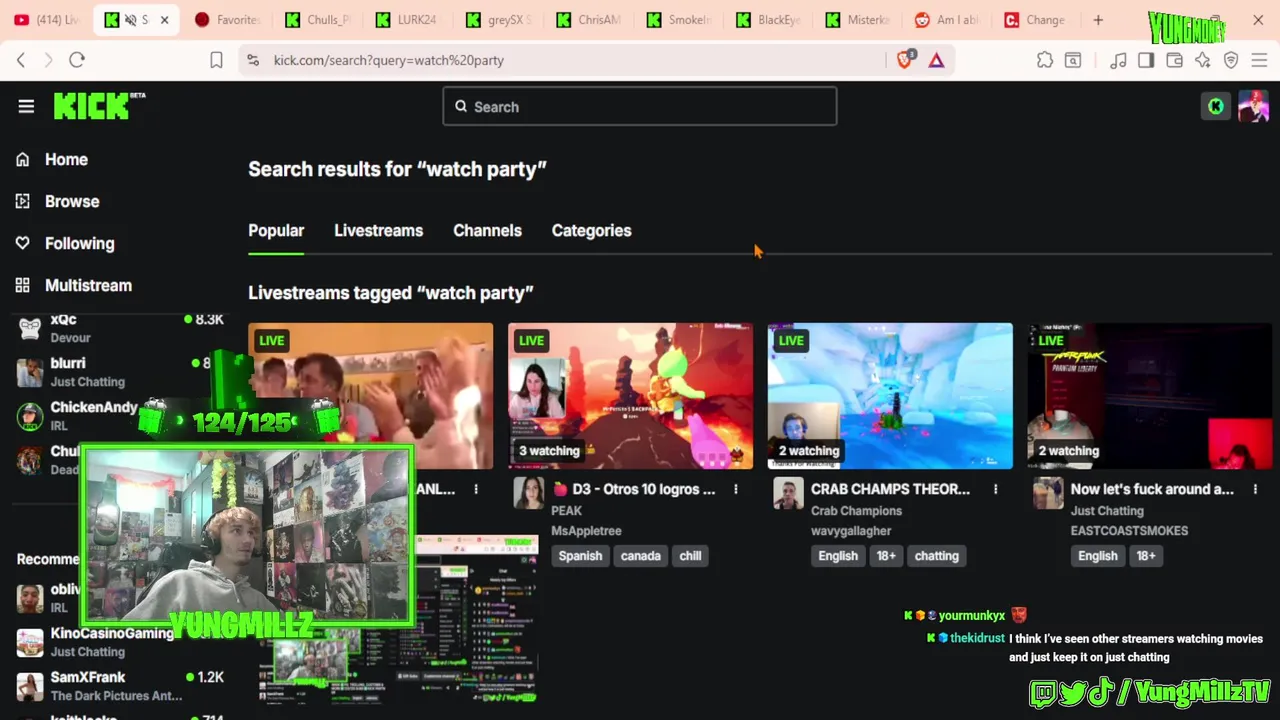The image size is (1280, 720).
Task: Open options menu for the first stream card
Action: click(x=476, y=489)
